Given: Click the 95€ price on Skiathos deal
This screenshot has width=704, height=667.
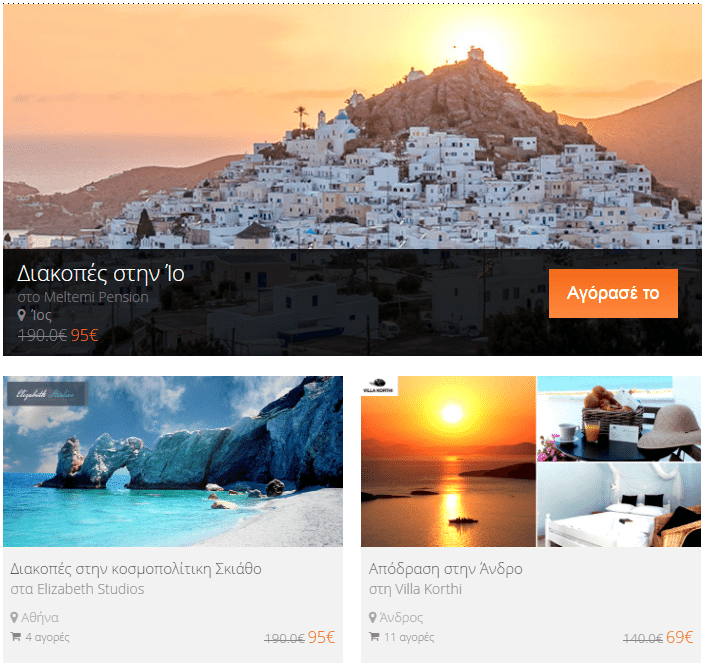Looking at the screenshot, I should tap(321, 637).
